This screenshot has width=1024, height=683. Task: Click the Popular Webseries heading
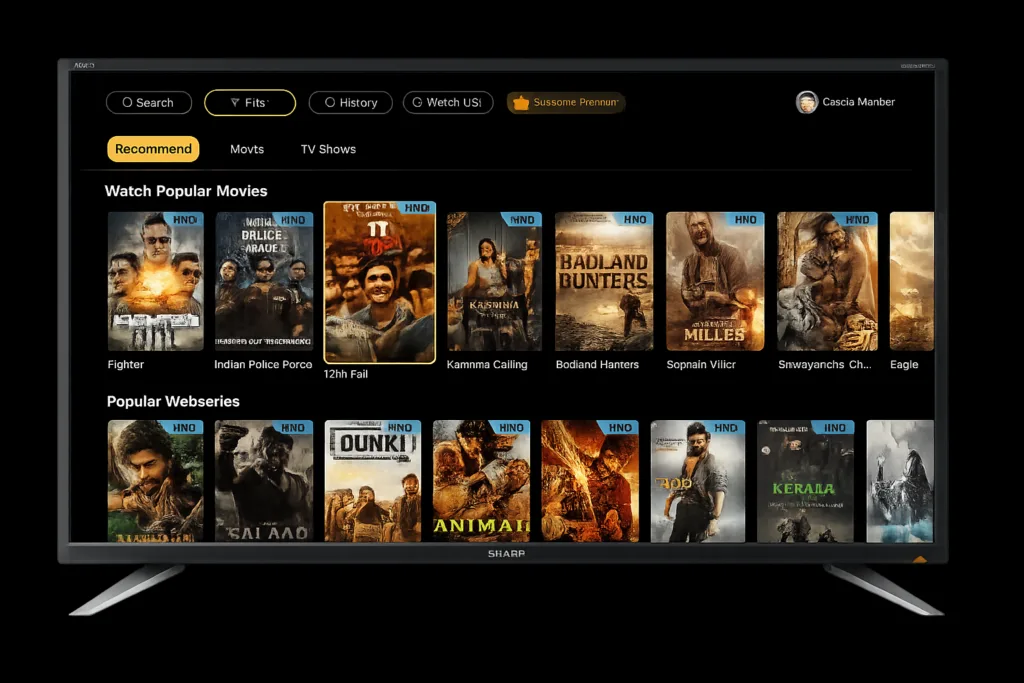[x=173, y=401]
